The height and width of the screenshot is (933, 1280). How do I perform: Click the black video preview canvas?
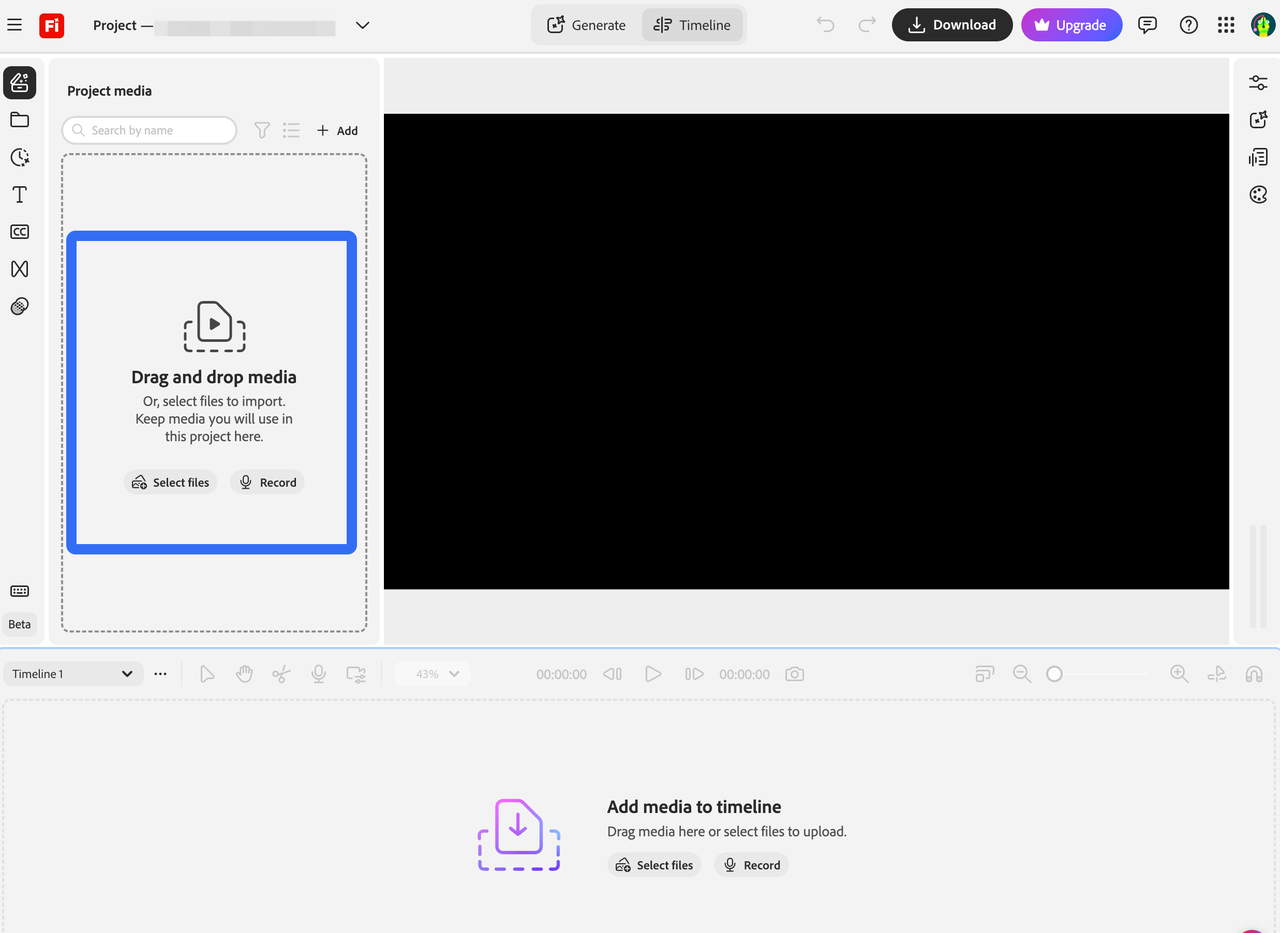[806, 351]
